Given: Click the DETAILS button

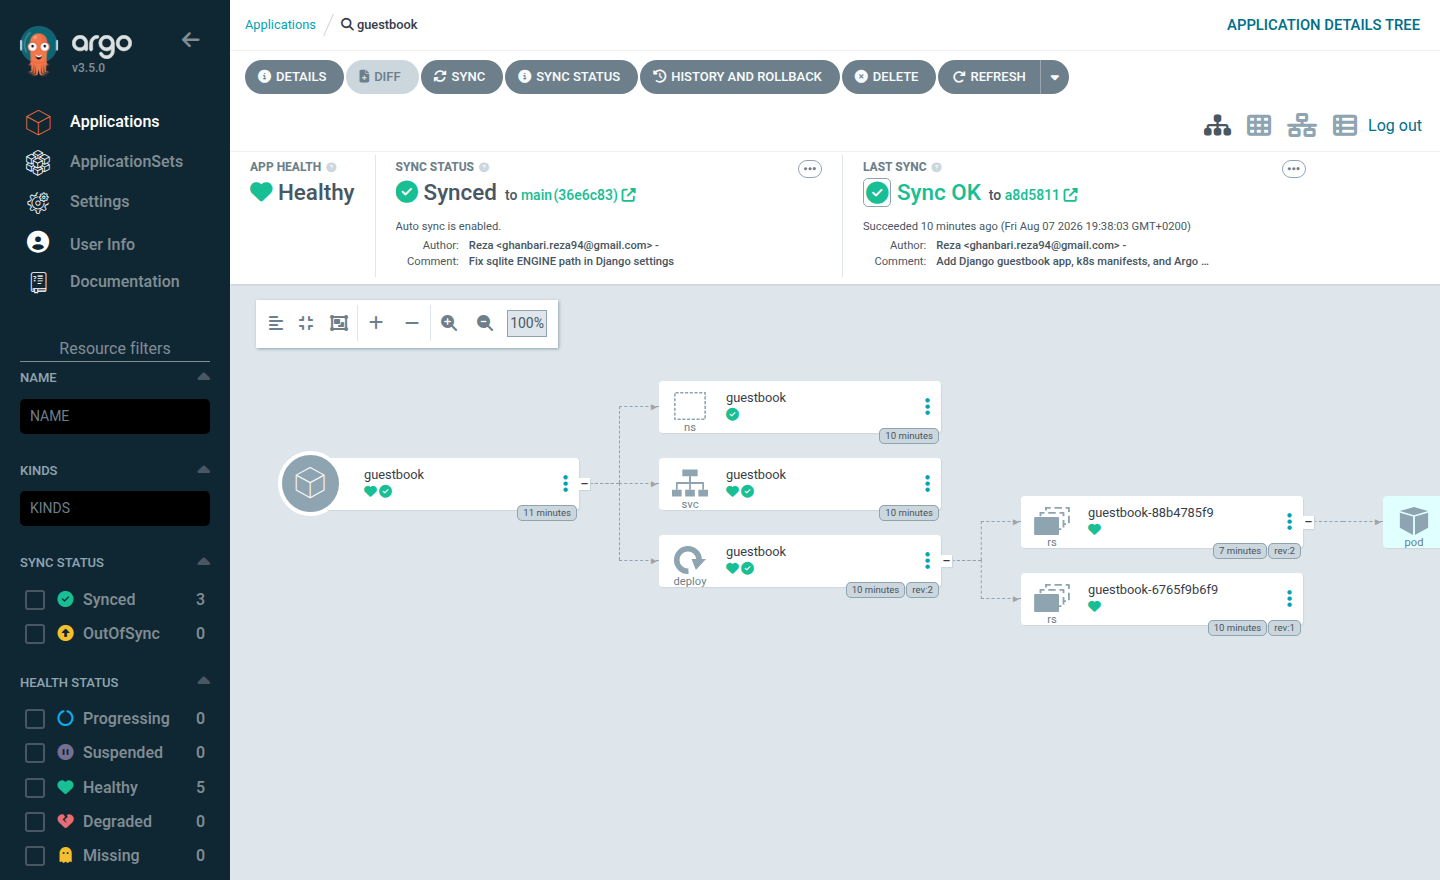Looking at the screenshot, I should point(293,77).
